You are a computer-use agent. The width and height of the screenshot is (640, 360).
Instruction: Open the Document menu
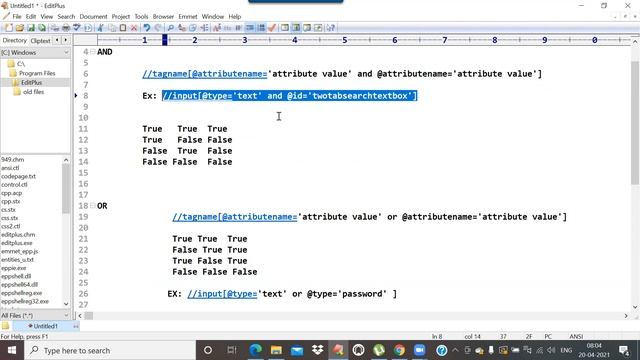(x=93, y=16)
